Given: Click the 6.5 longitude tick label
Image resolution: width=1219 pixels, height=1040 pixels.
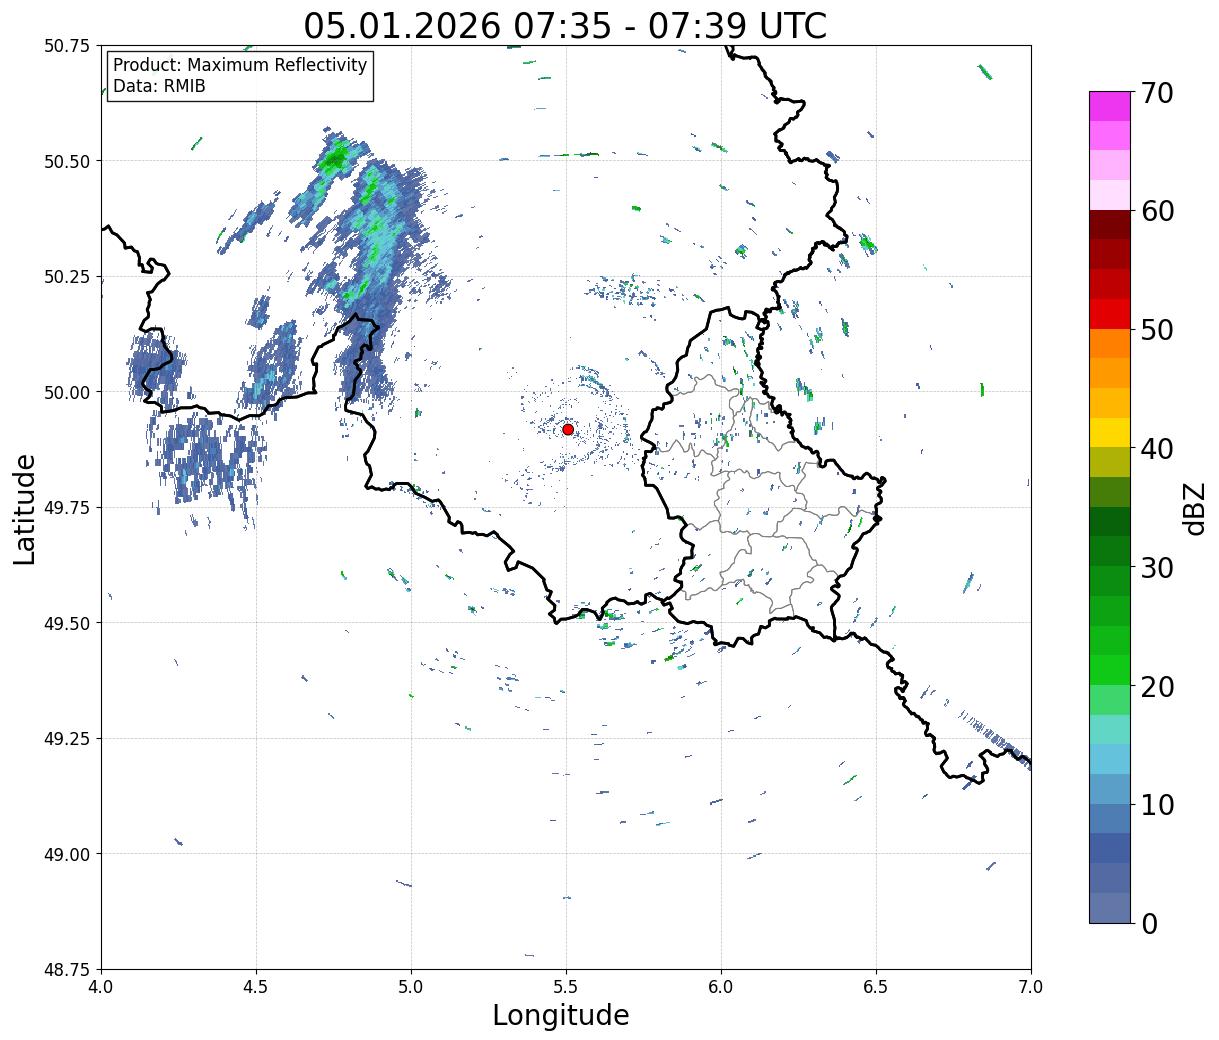Looking at the screenshot, I should (x=876, y=987).
